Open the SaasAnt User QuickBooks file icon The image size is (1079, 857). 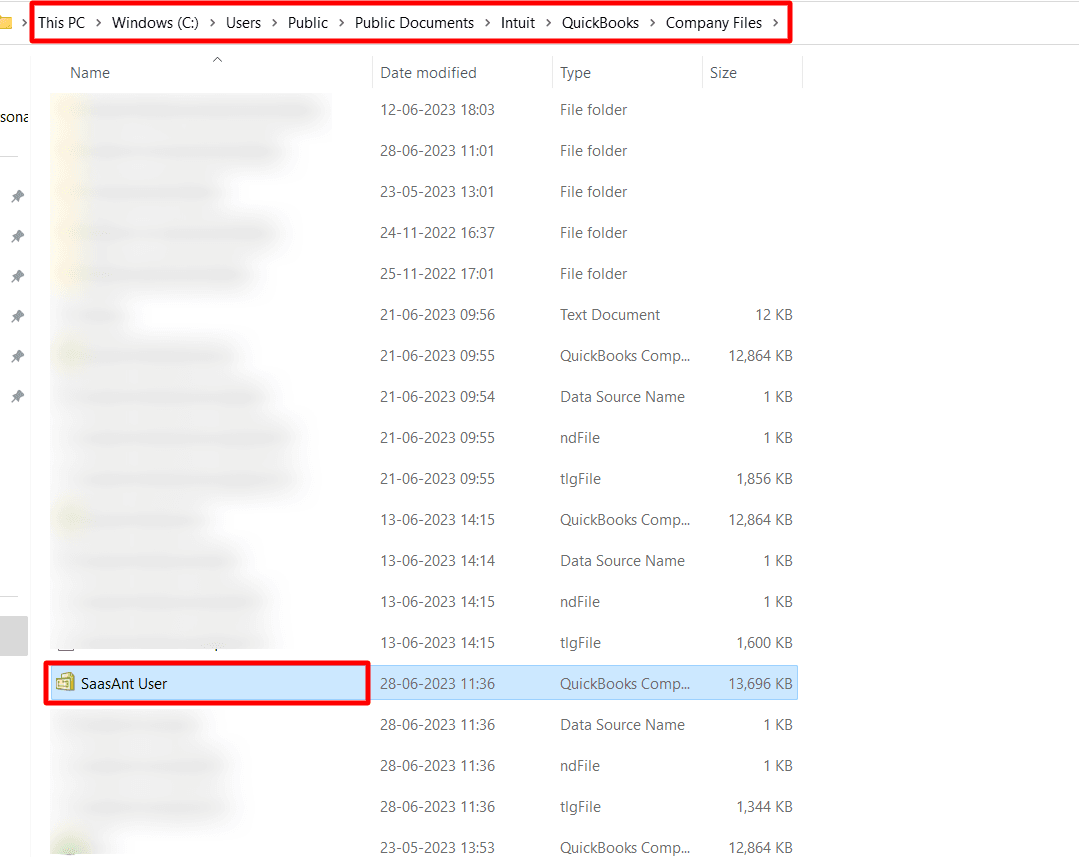(x=65, y=683)
